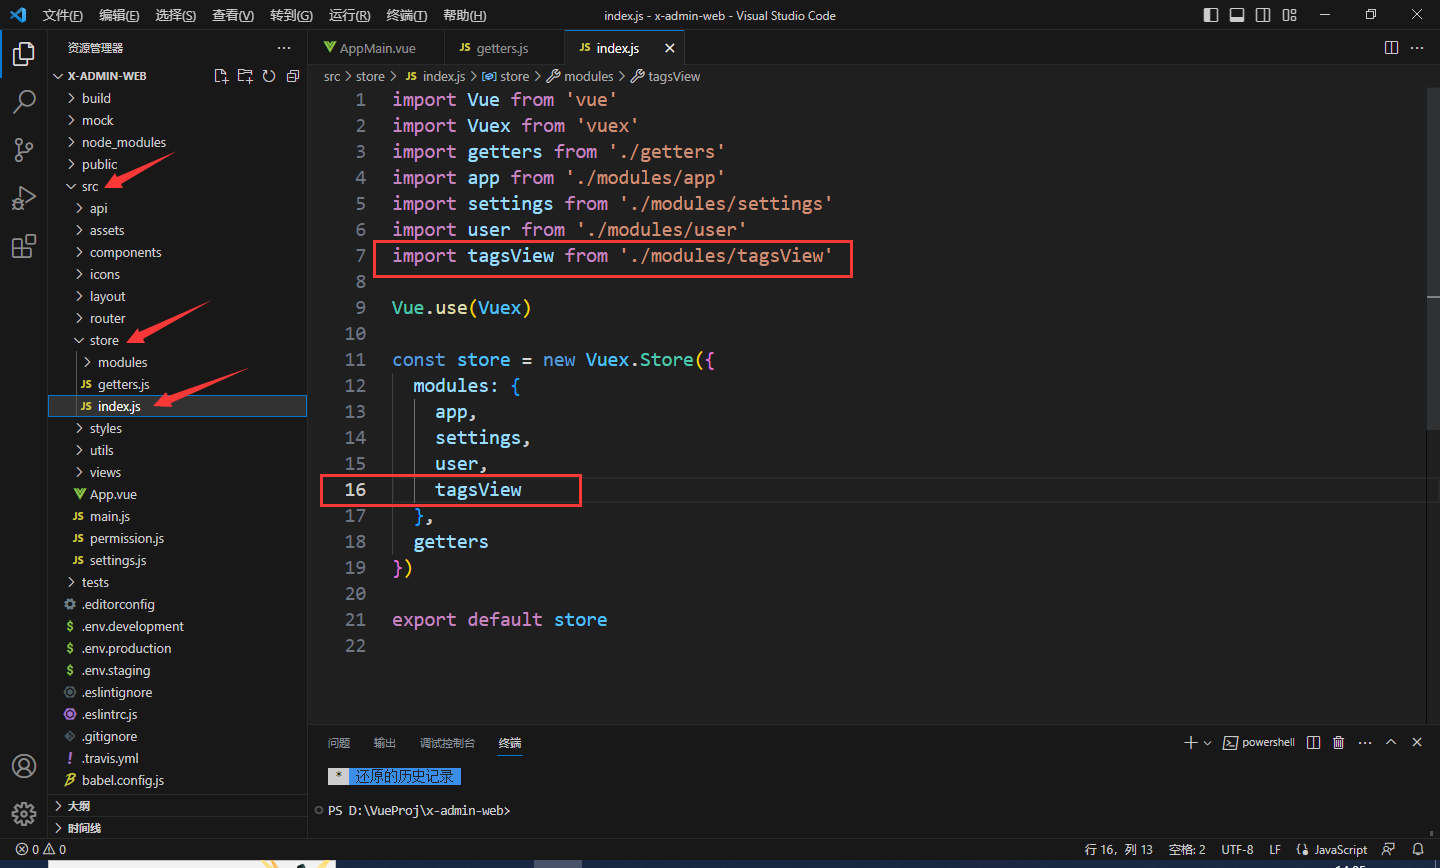
Task: Expand the 大纲 outline section
Action: pyautogui.click(x=178, y=806)
